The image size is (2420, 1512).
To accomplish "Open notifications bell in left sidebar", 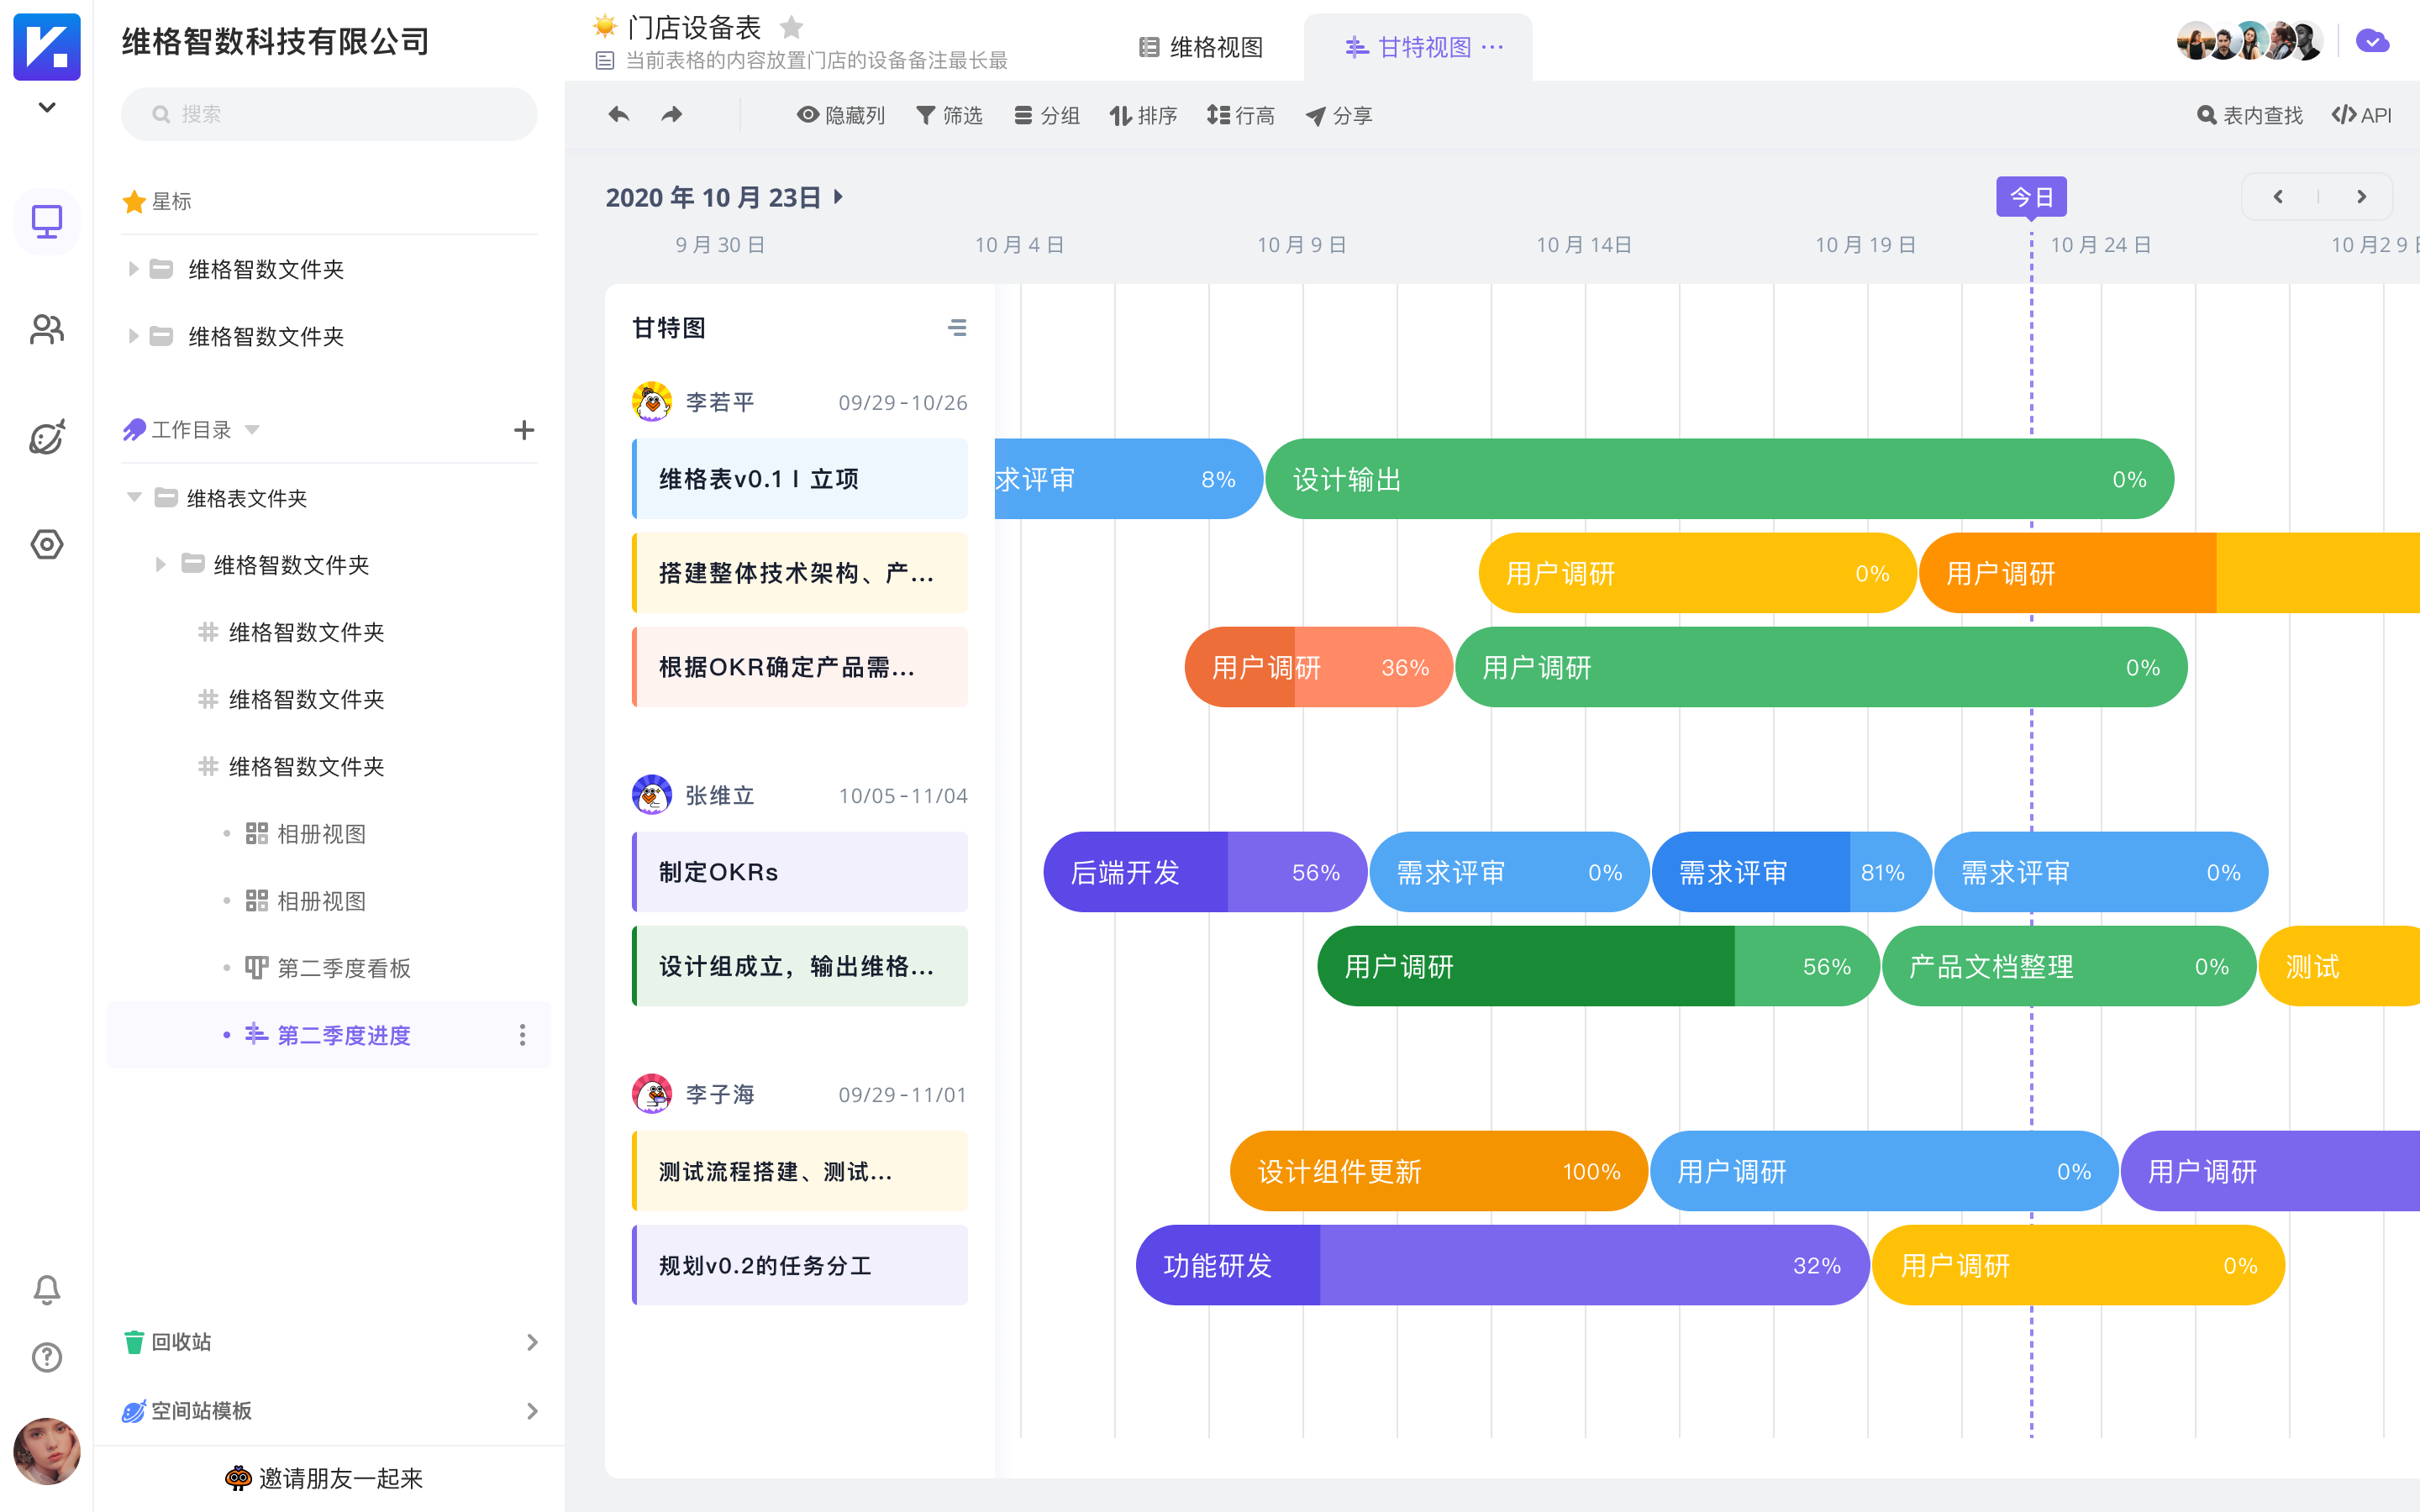I will coord(47,1289).
